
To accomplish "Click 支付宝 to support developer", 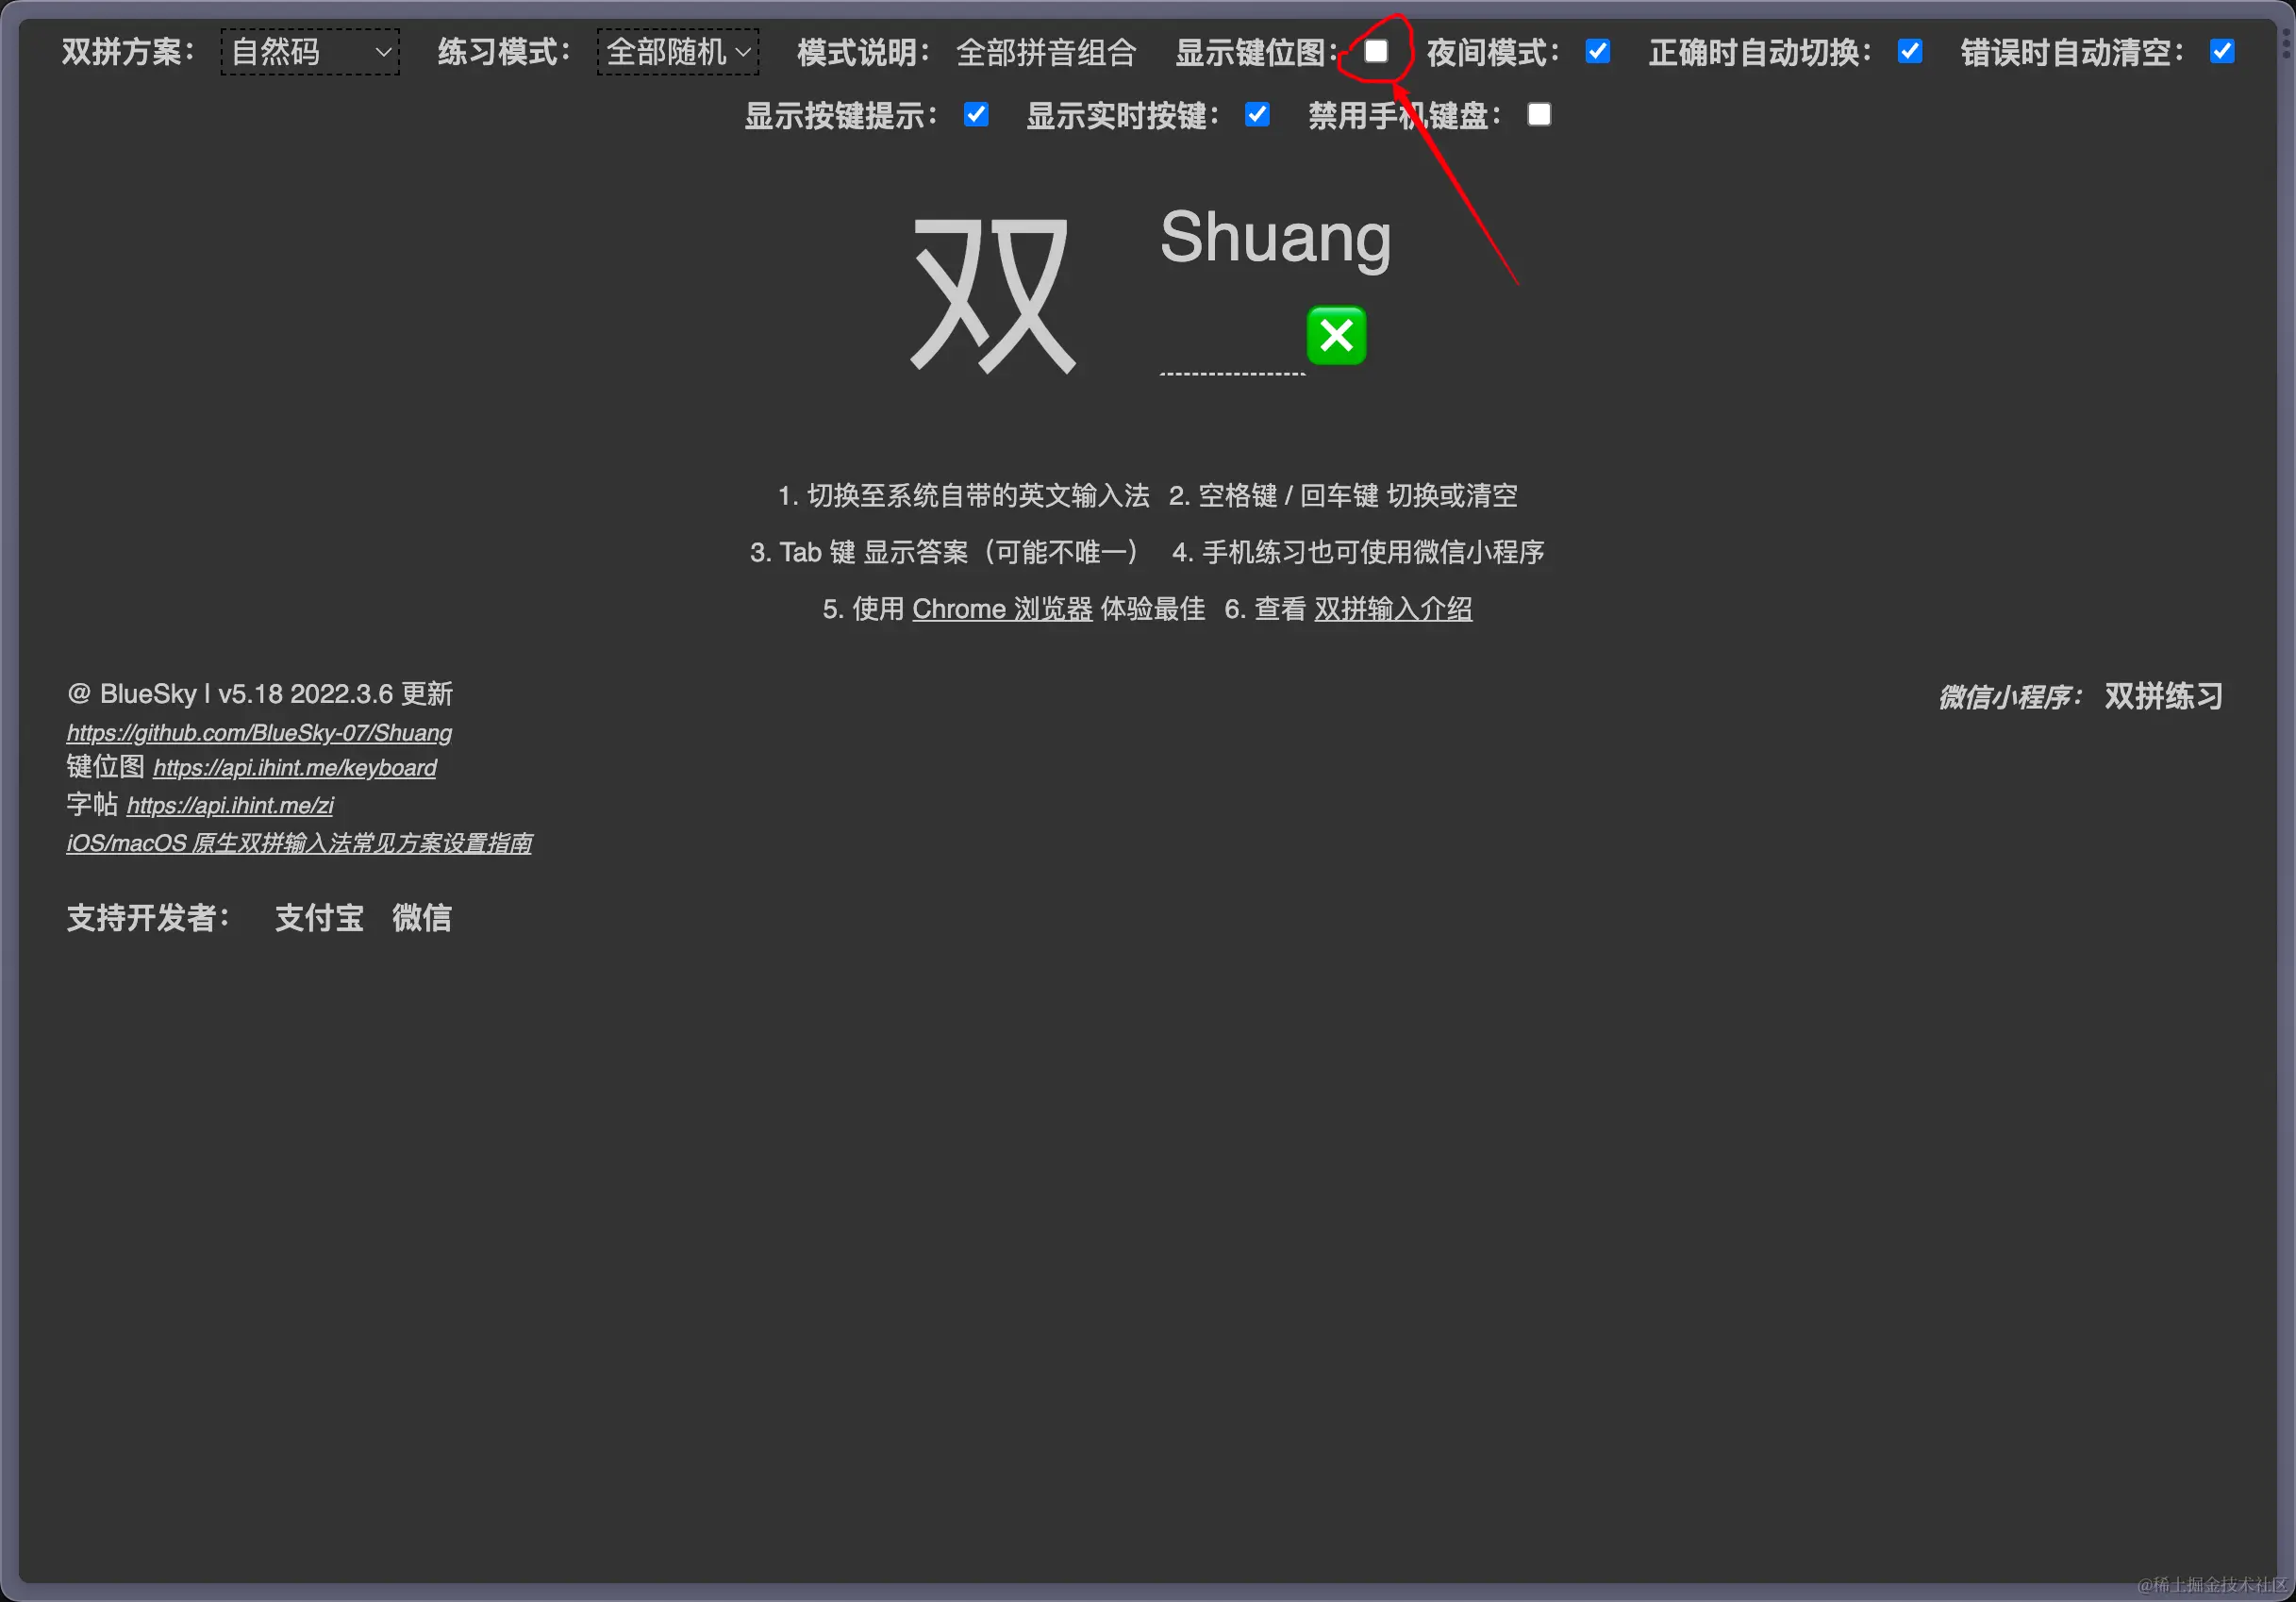I will [x=319, y=918].
